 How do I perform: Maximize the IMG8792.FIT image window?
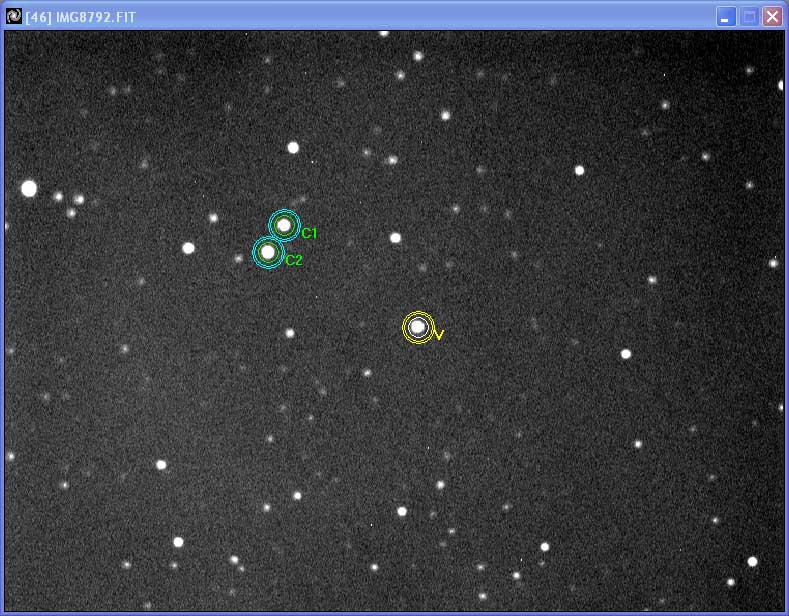(x=749, y=16)
